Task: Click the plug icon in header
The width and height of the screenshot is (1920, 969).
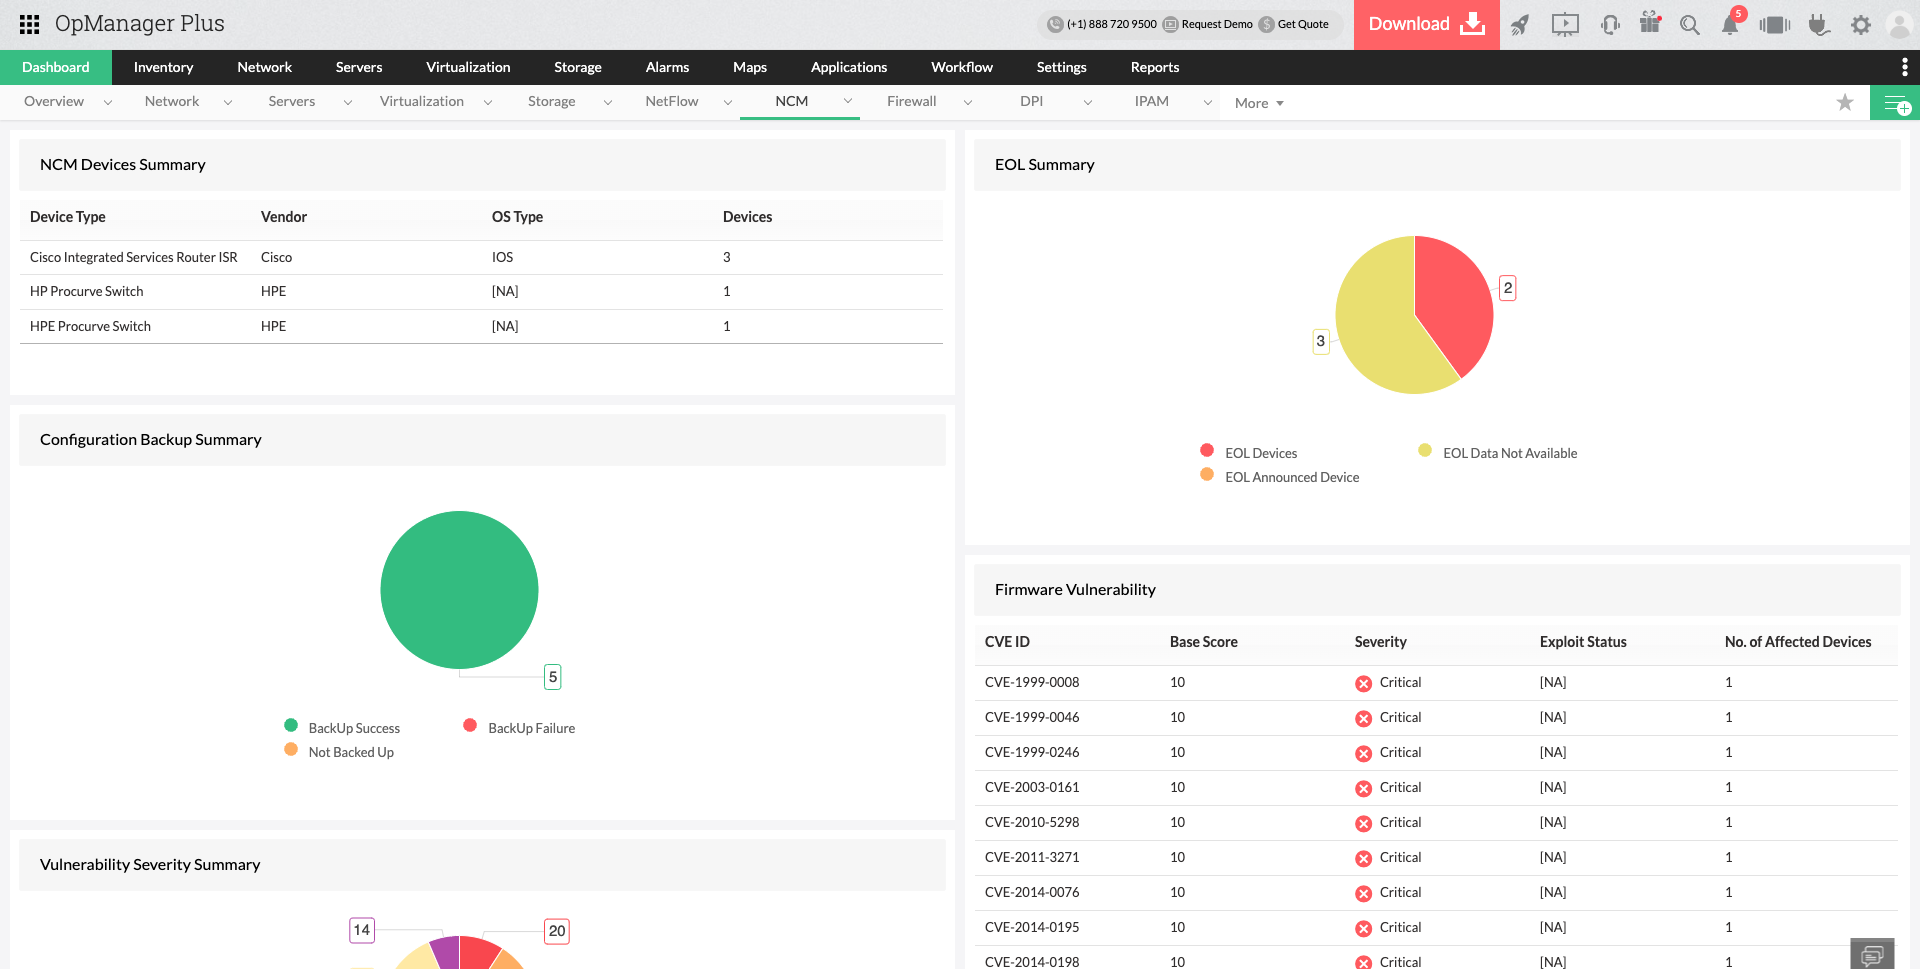Action: pos(1819,25)
